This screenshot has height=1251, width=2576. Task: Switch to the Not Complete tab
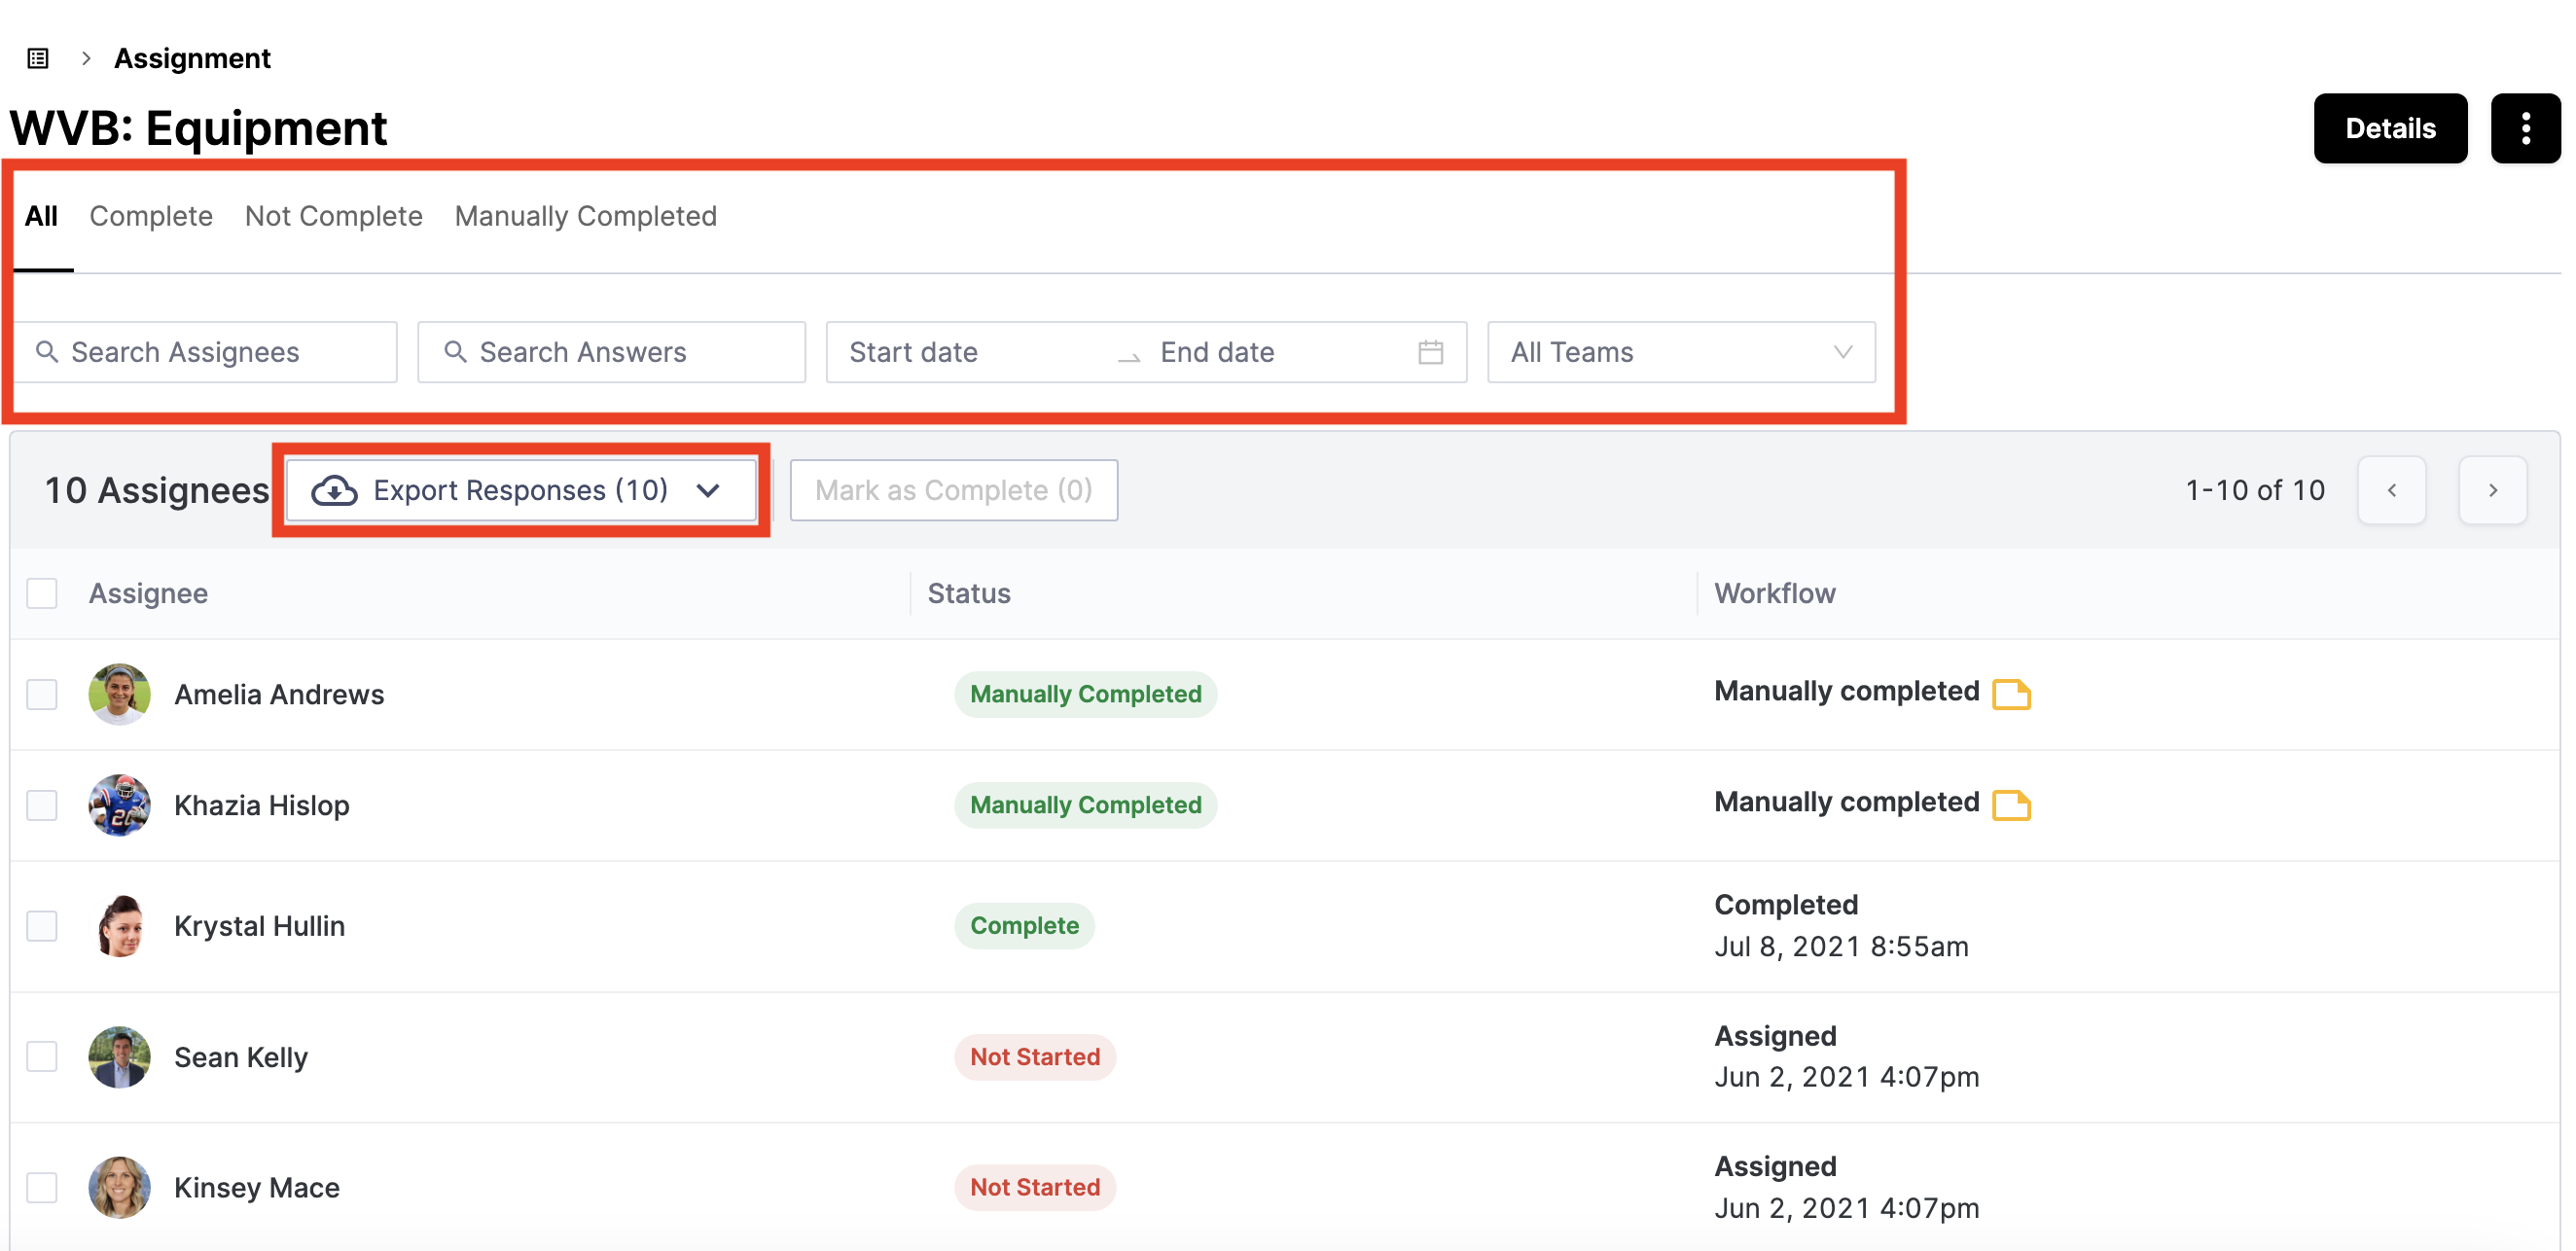point(334,216)
